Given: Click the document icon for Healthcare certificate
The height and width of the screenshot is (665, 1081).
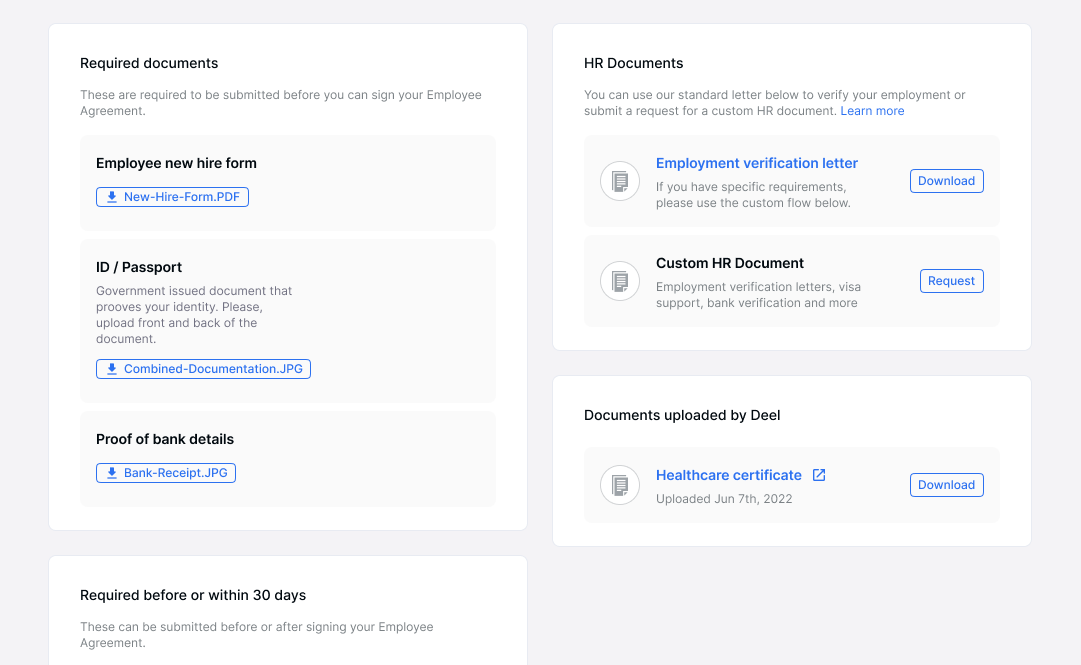Looking at the screenshot, I should tap(620, 485).
